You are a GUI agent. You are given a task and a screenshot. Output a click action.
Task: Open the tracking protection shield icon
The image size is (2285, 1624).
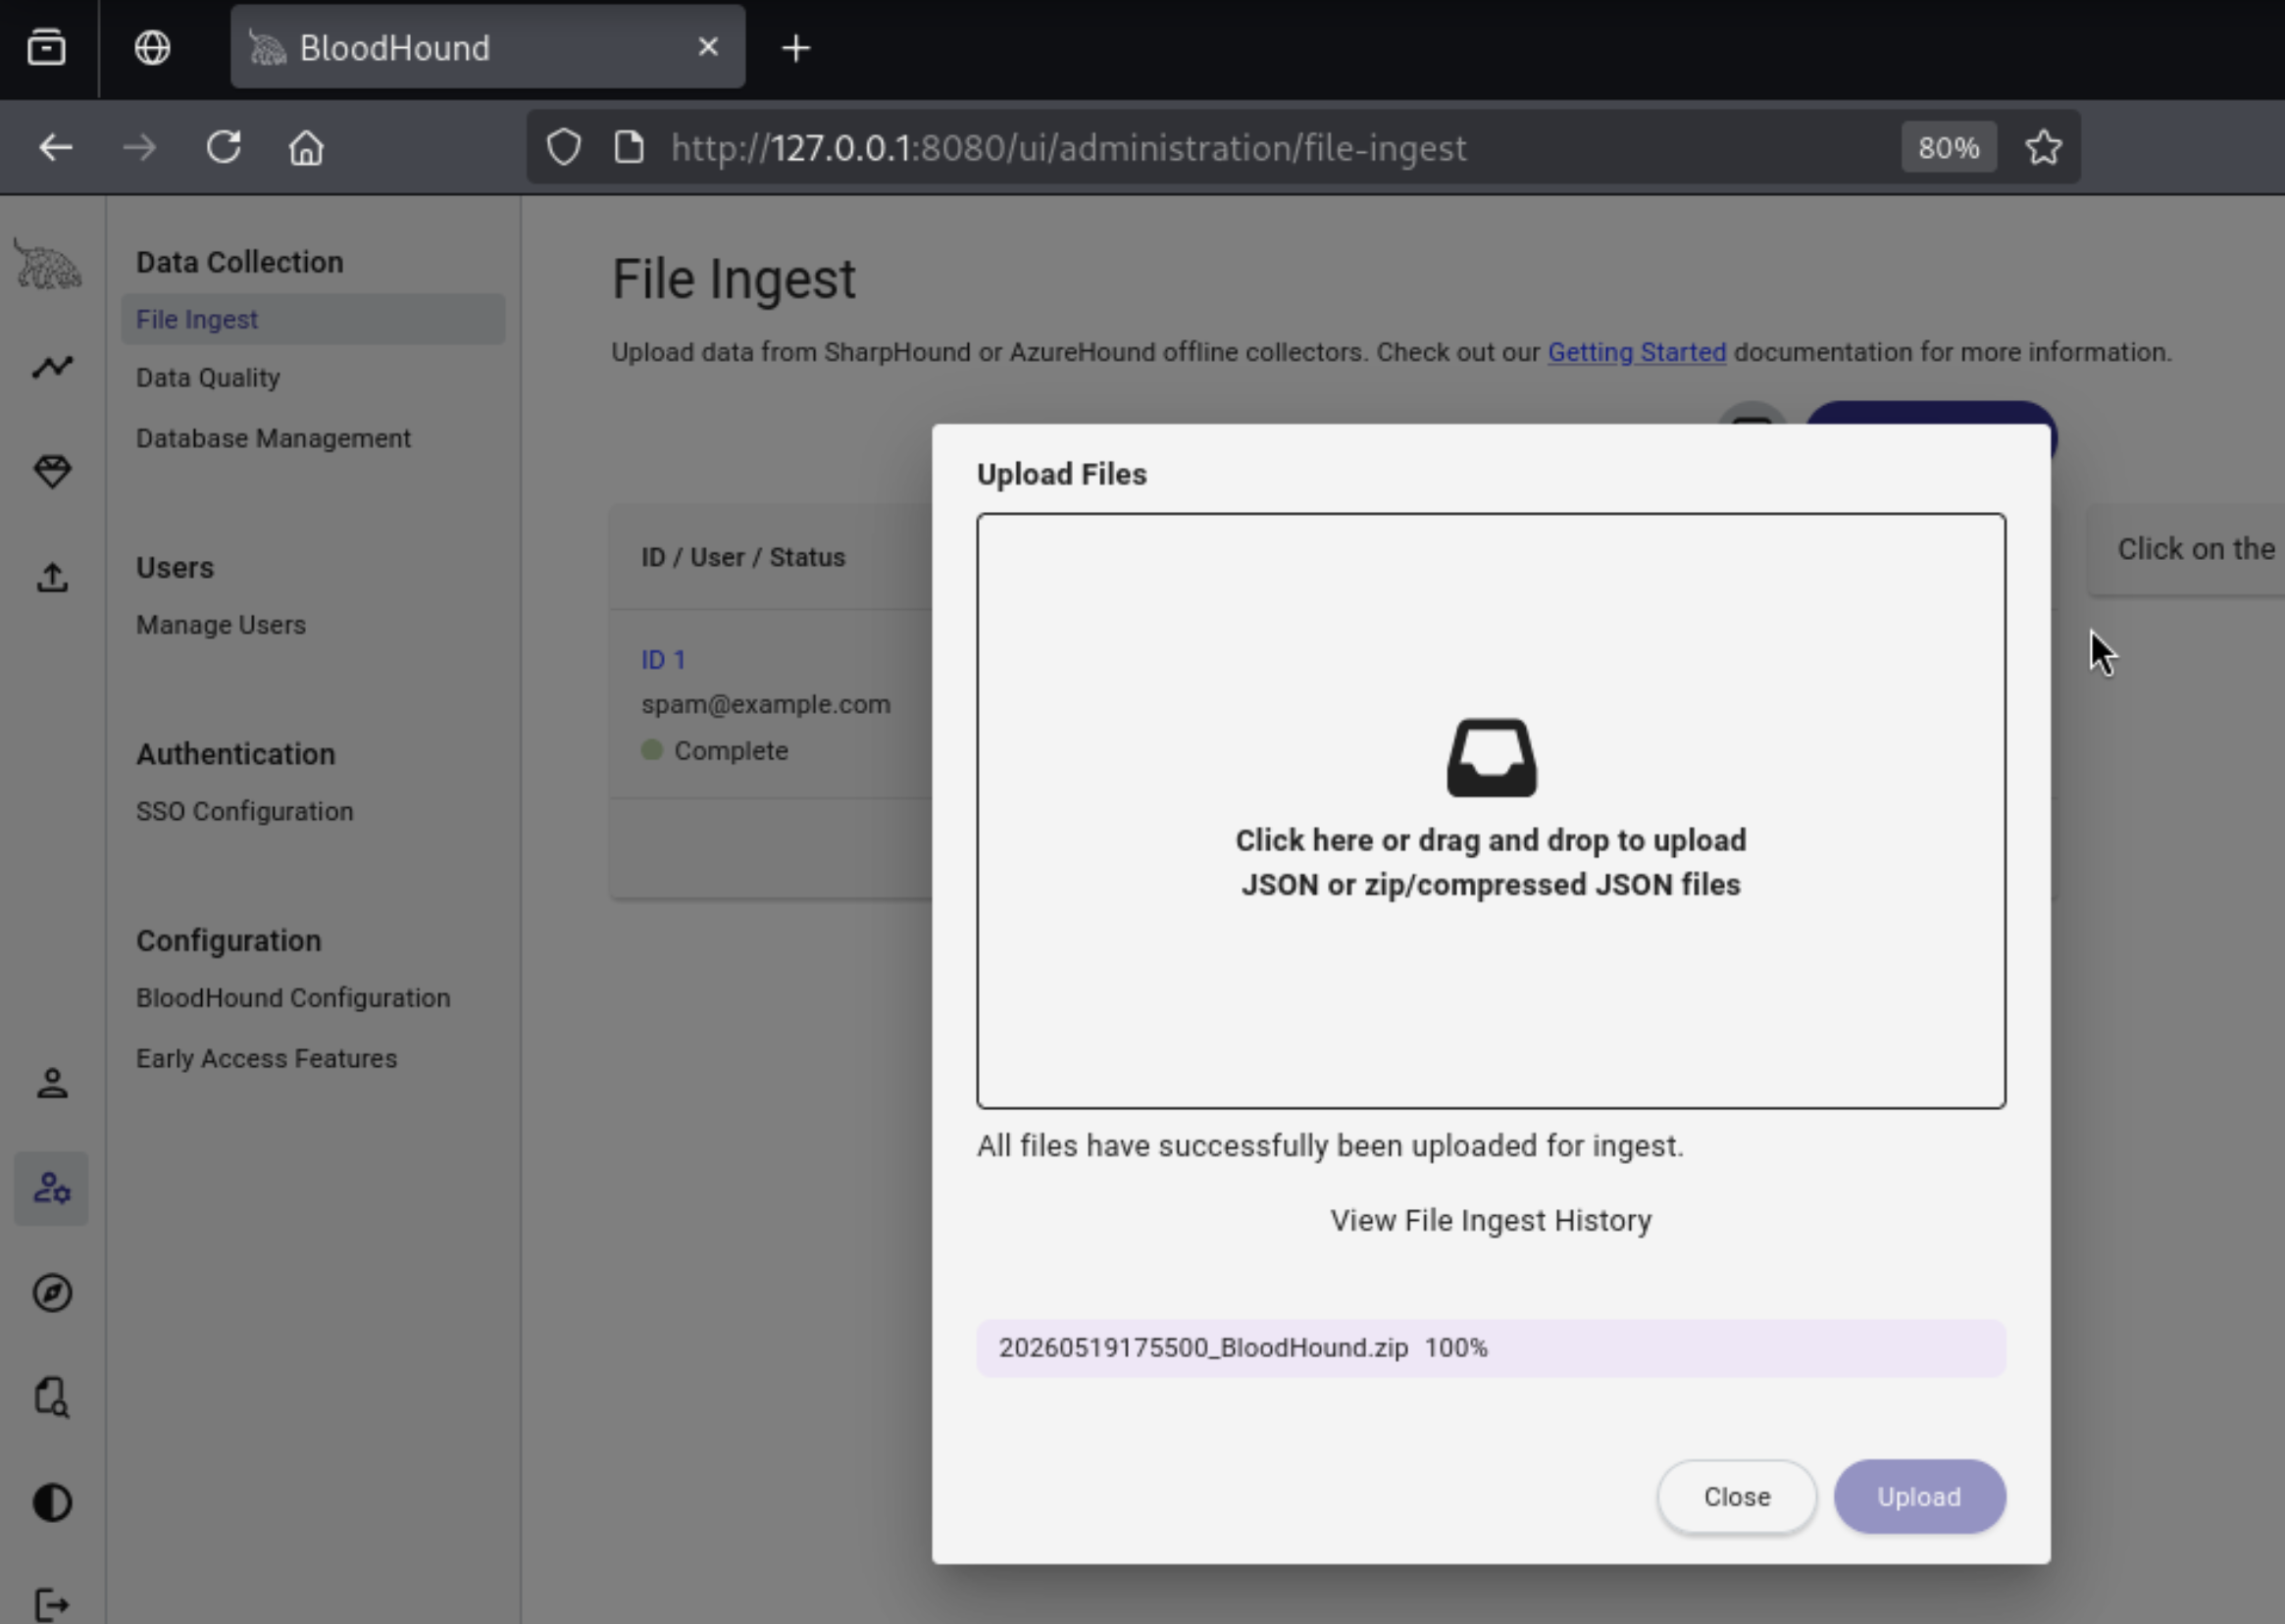(x=564, y=148)
